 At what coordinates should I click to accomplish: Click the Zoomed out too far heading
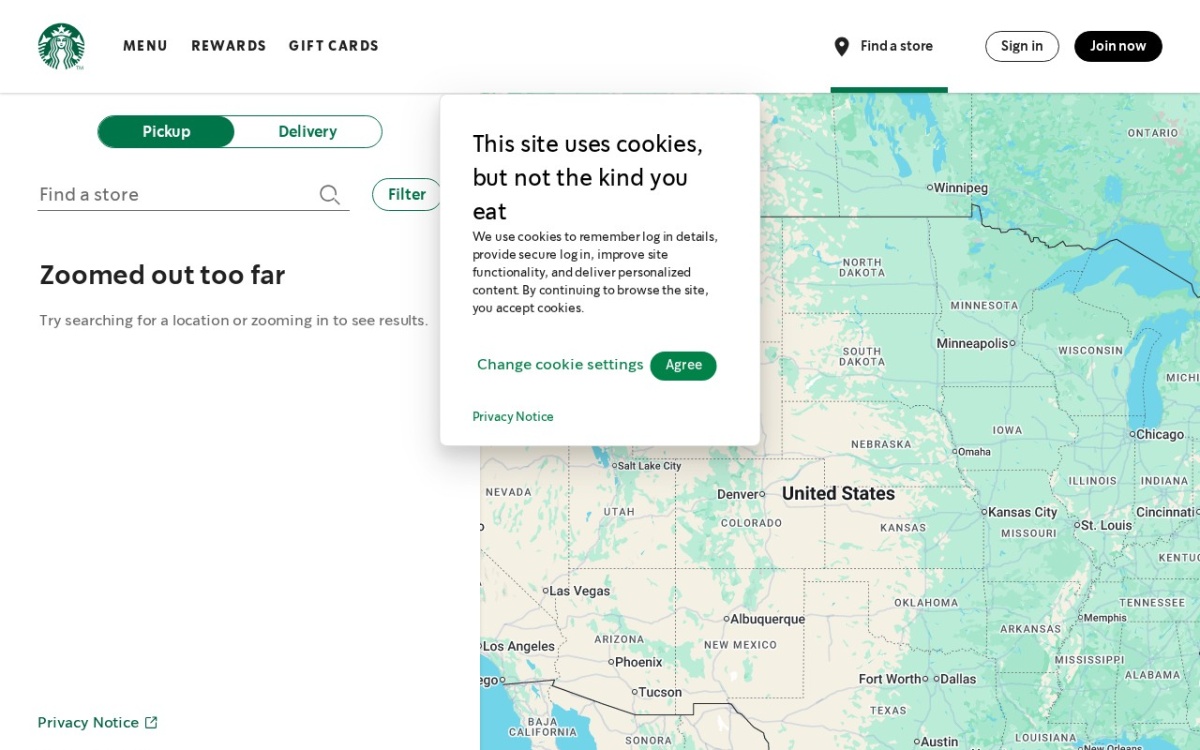pyautogui.click(x=162, y=275)
